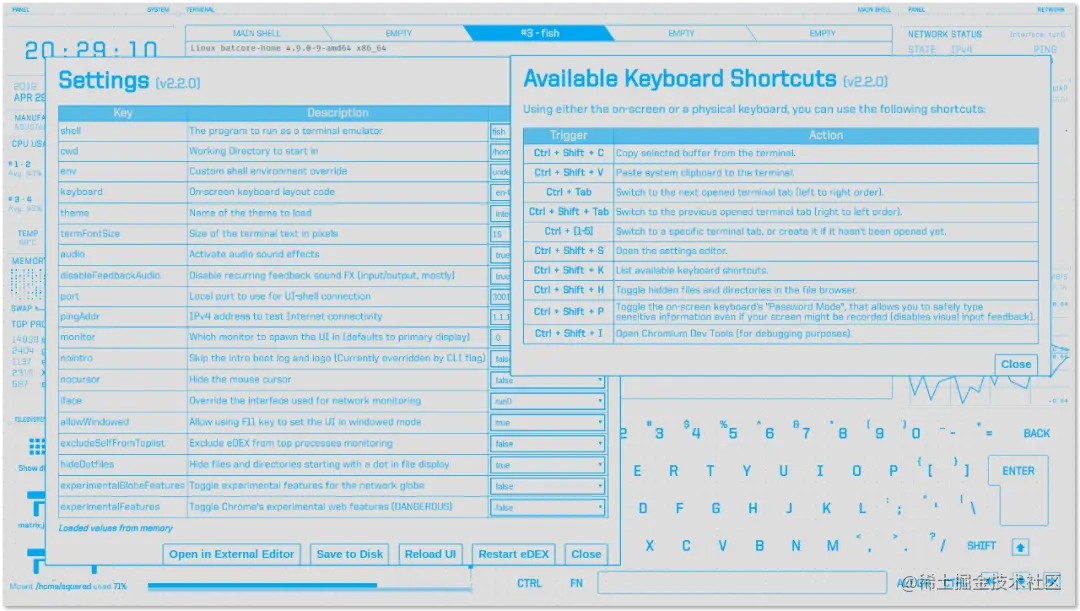This screenshot has width=1080, height=611.
Task: Click the 'Ctrl + Shift + S' trigger cell
Action: coord(568,251)
